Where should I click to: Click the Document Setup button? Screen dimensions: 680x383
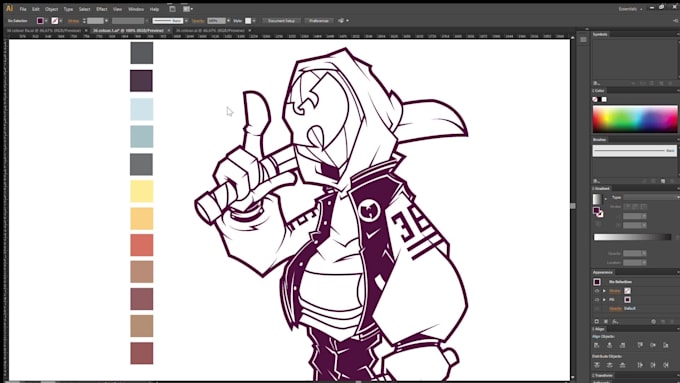281,20
